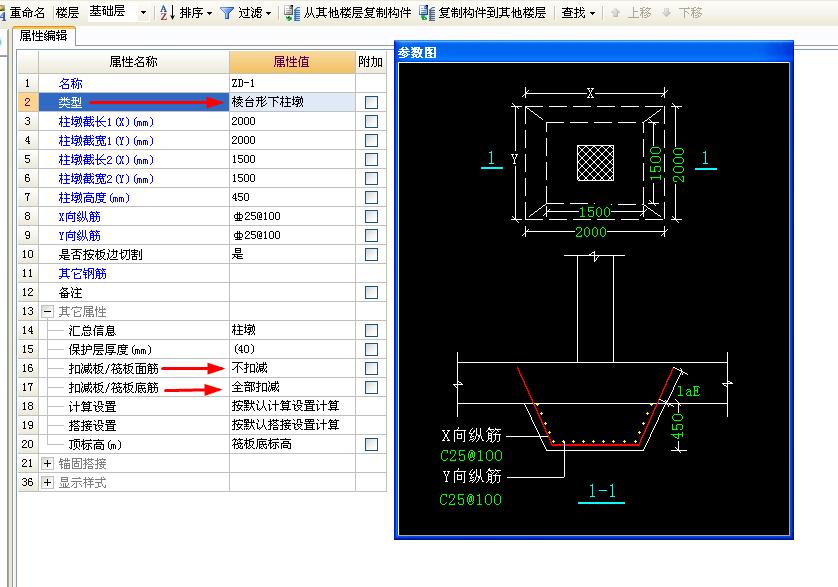Collapse the 其它属性 group
The width and height of the screenshot is (838, 587).
coord(48,311)
